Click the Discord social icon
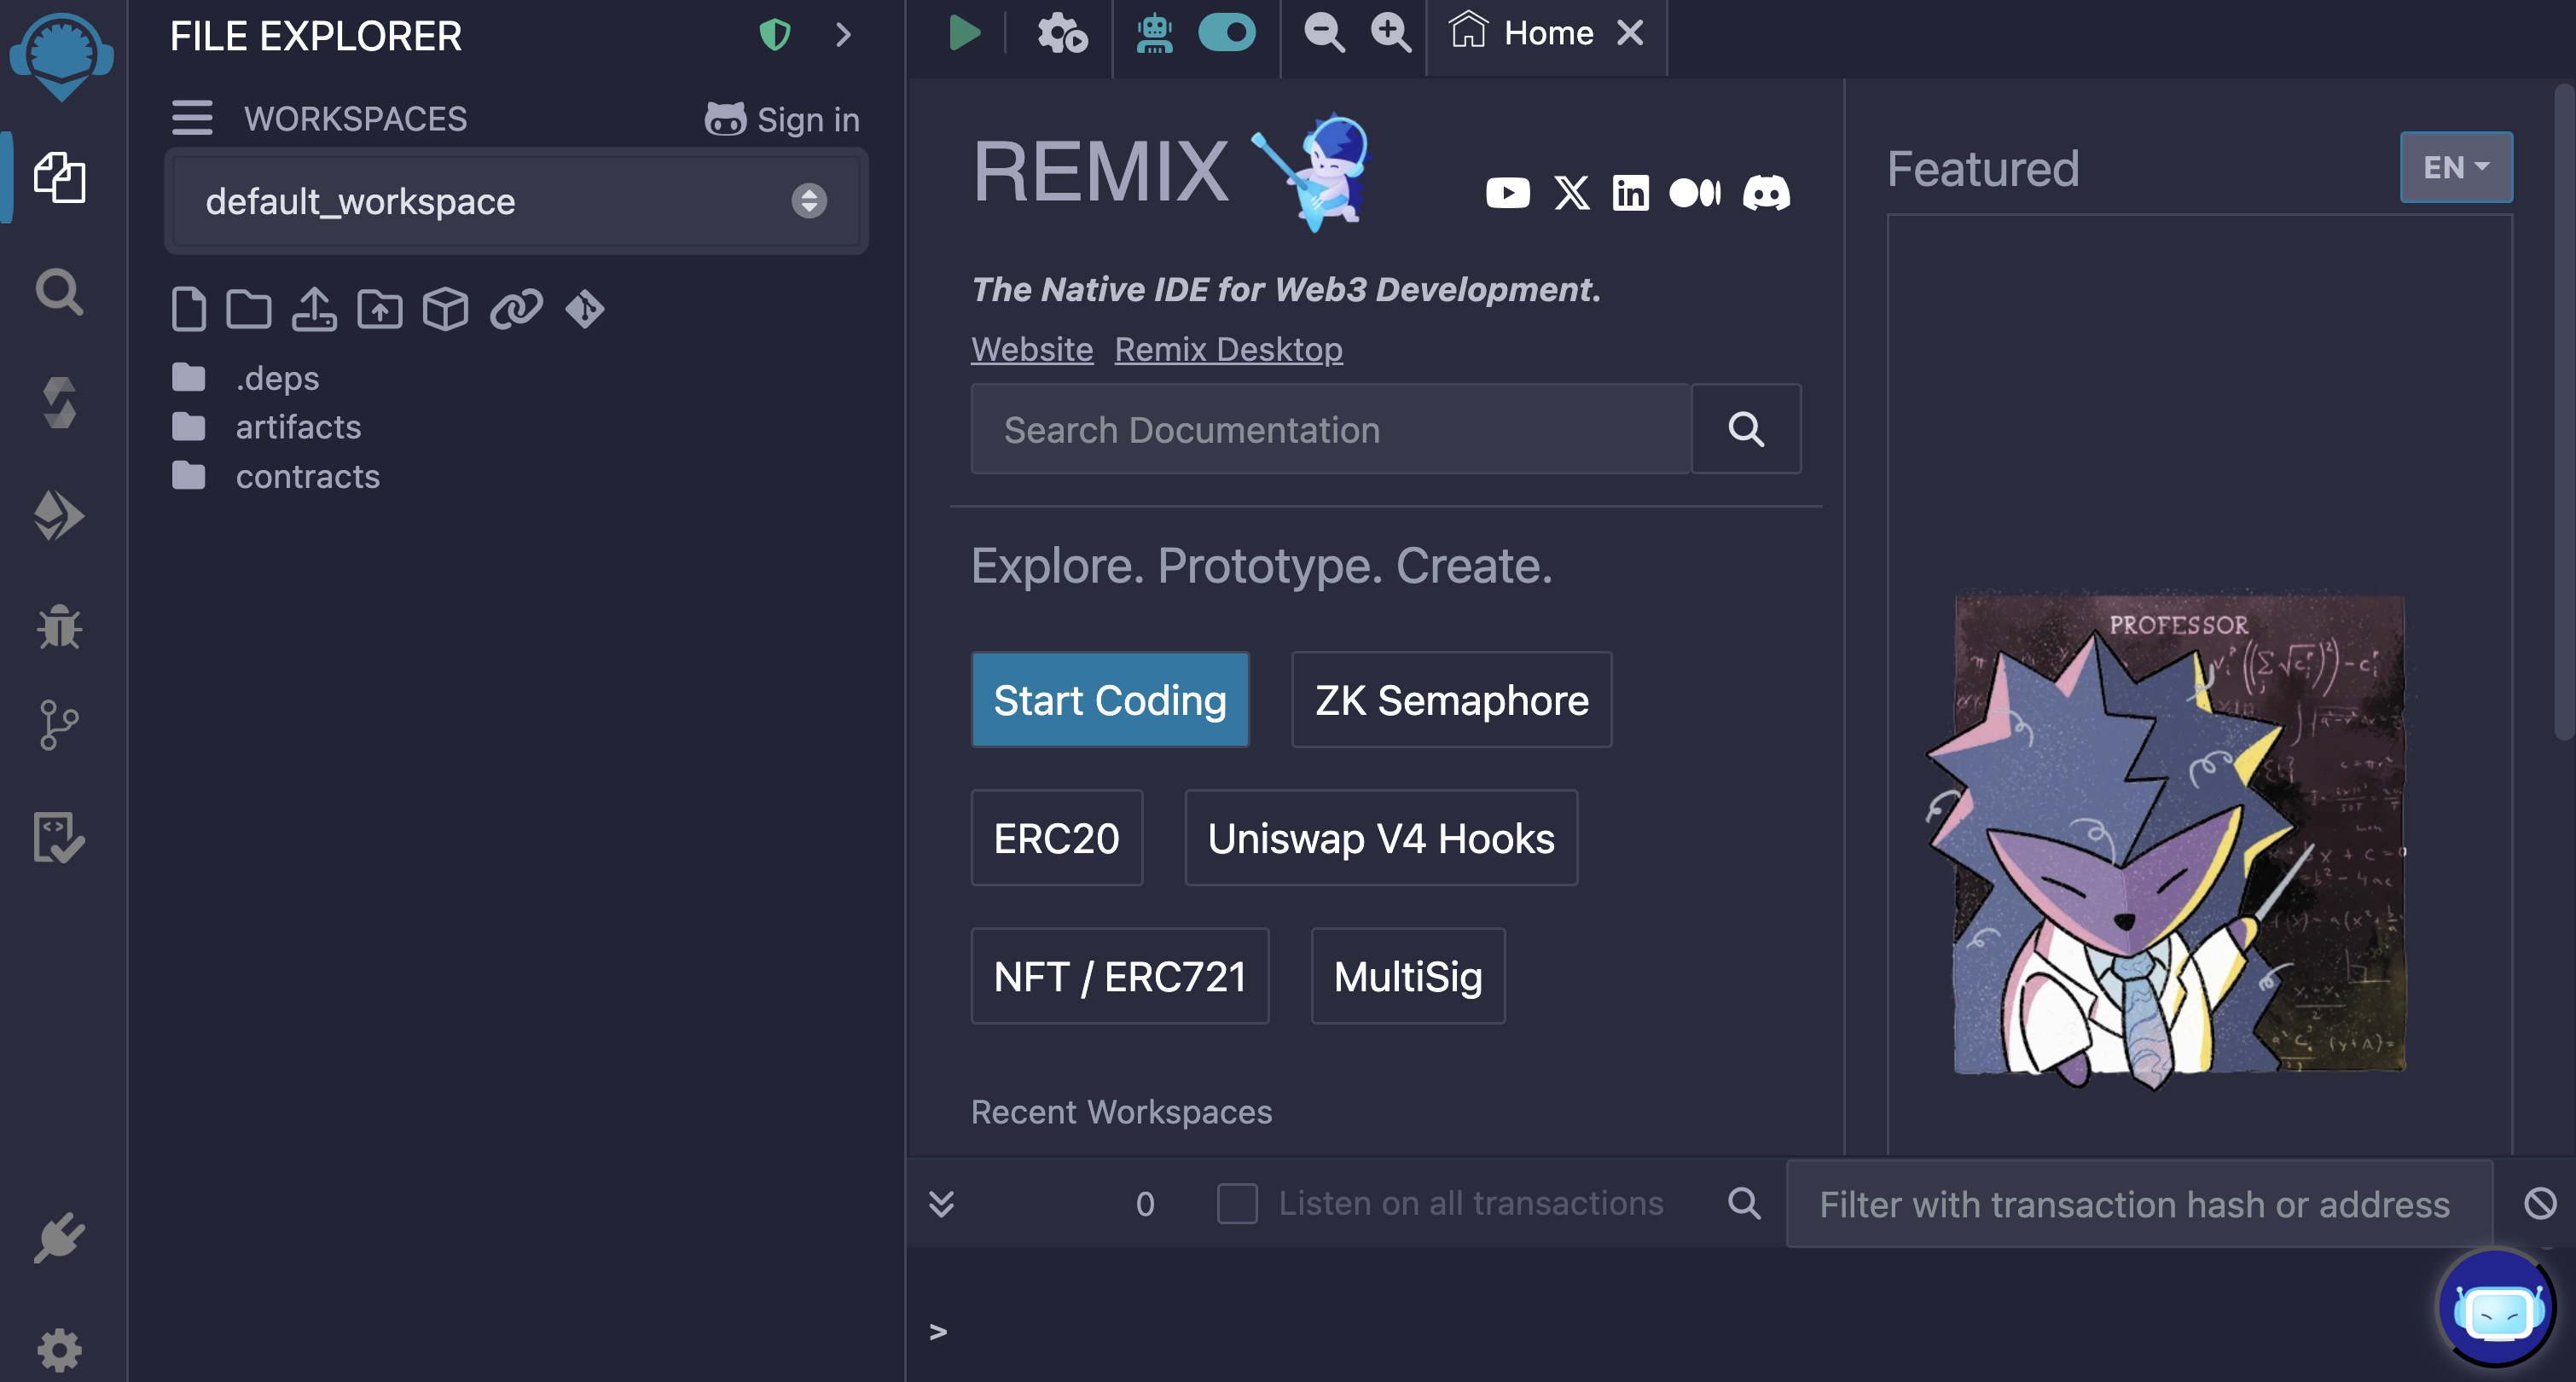The image size is (2576, 1382). coord(1766,192)
